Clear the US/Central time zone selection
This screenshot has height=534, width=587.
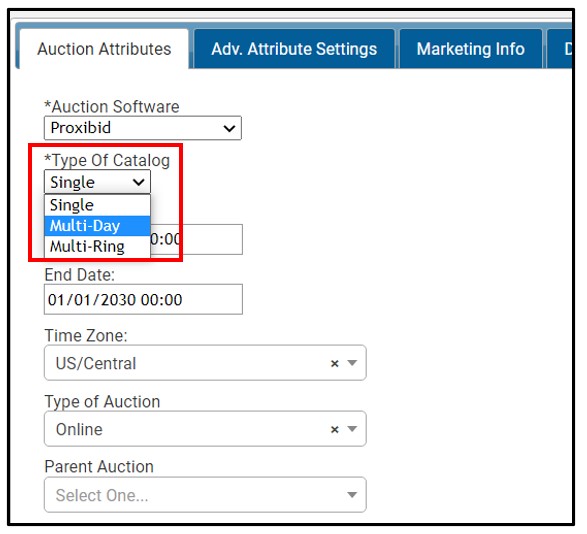(335, 363)
